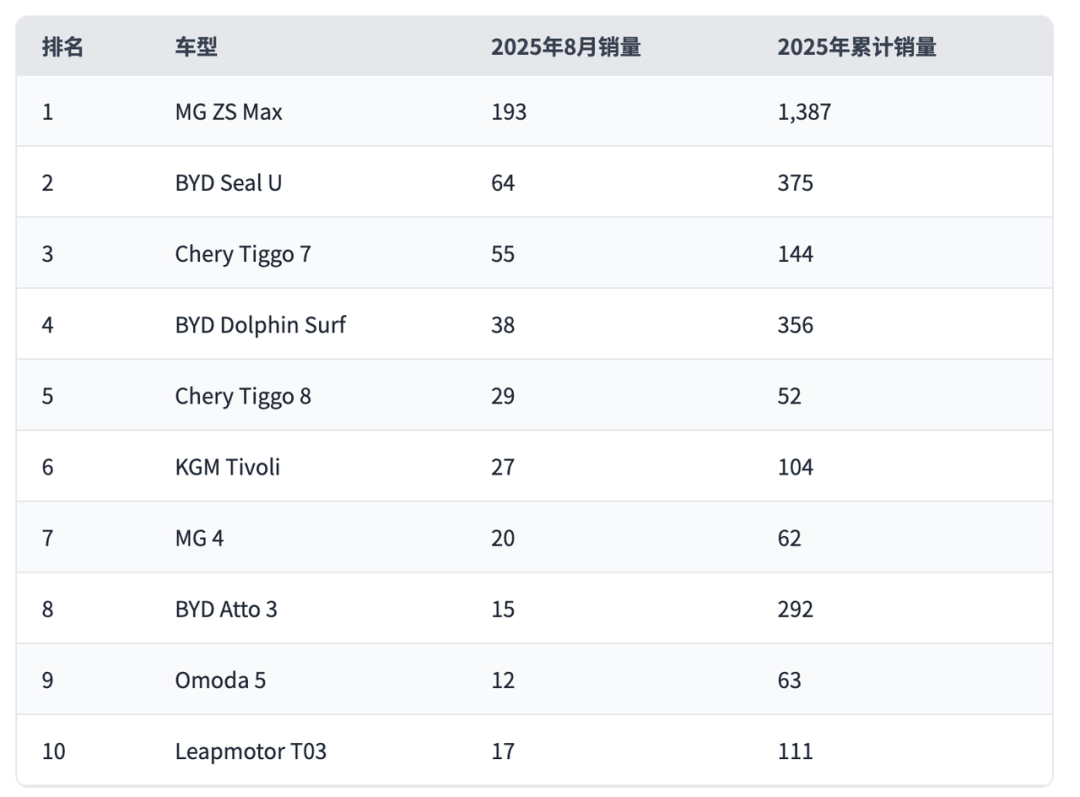1080x797 pixels.
Task: Select the cumulative sales value 375
Action: pos(795,183)
